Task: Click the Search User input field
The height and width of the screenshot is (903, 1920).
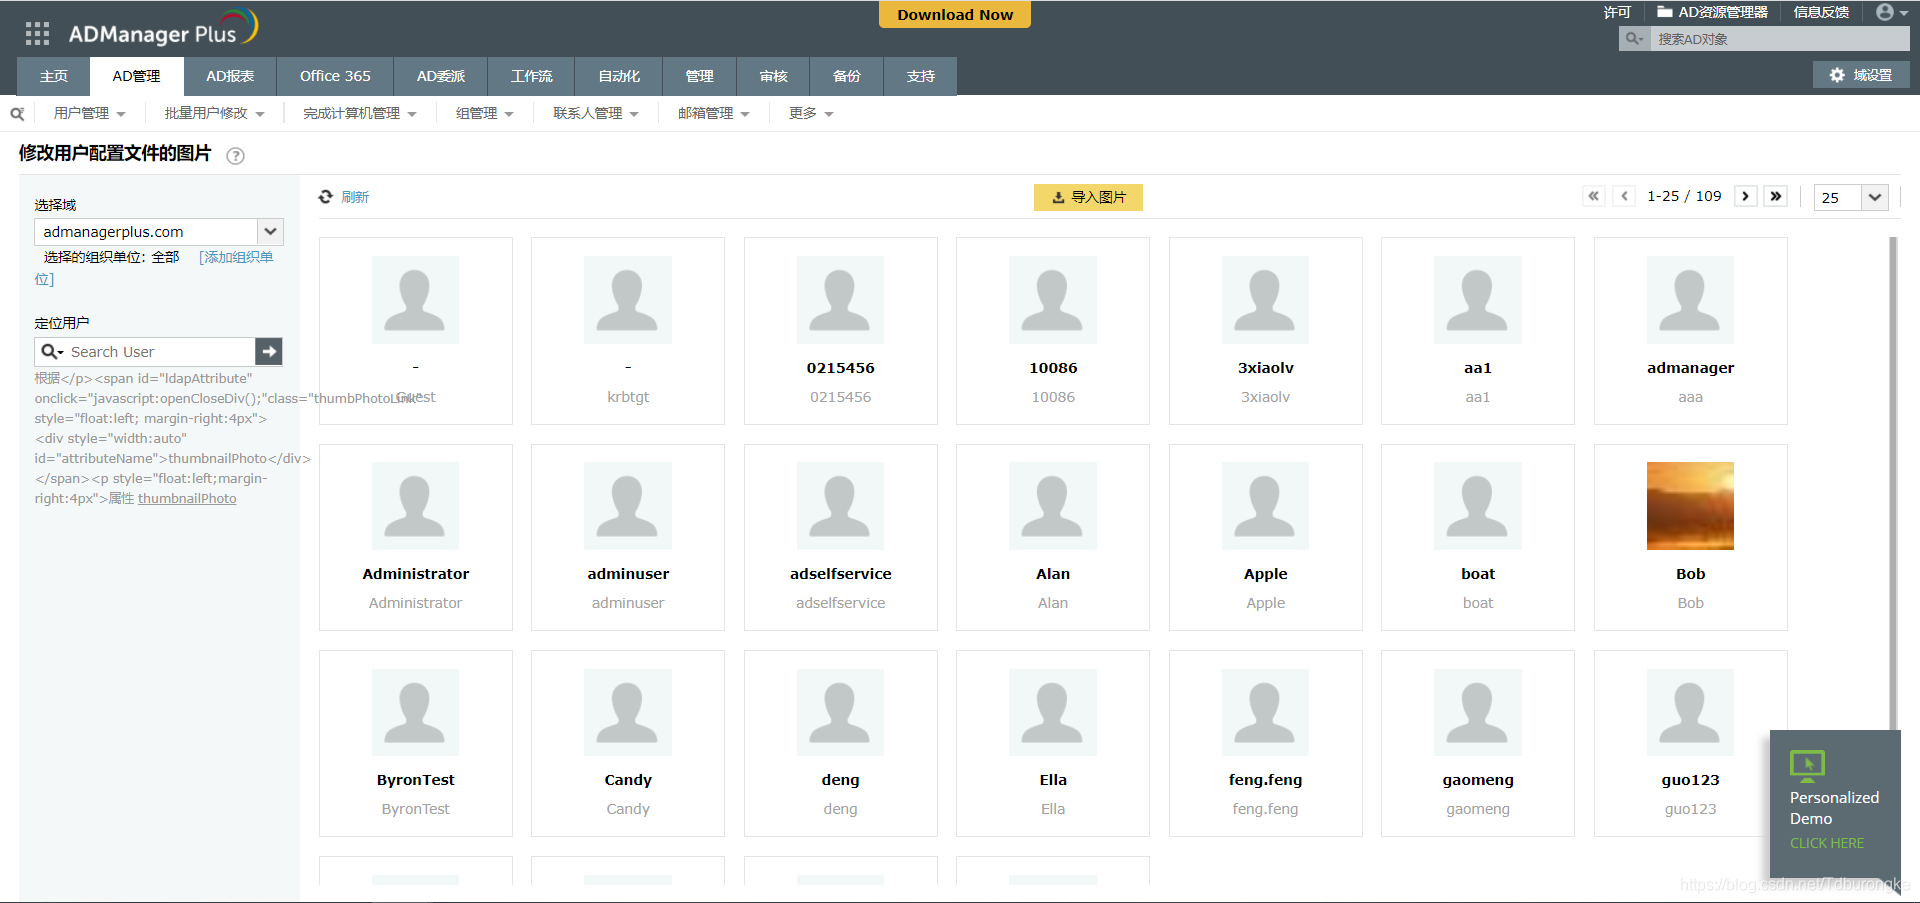Action: 160,352
